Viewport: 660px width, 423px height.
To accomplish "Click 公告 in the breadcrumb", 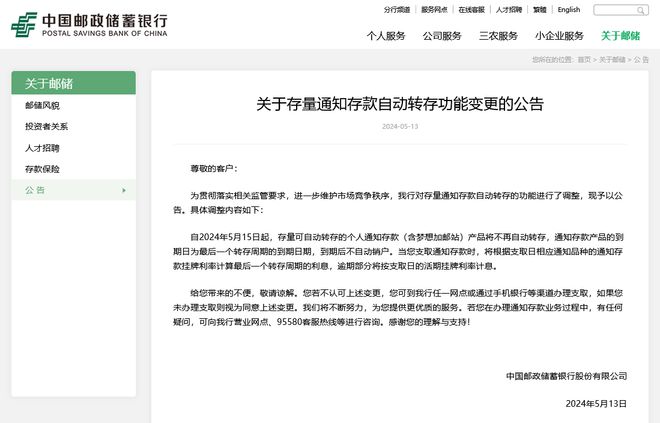I will pos(641,60).
